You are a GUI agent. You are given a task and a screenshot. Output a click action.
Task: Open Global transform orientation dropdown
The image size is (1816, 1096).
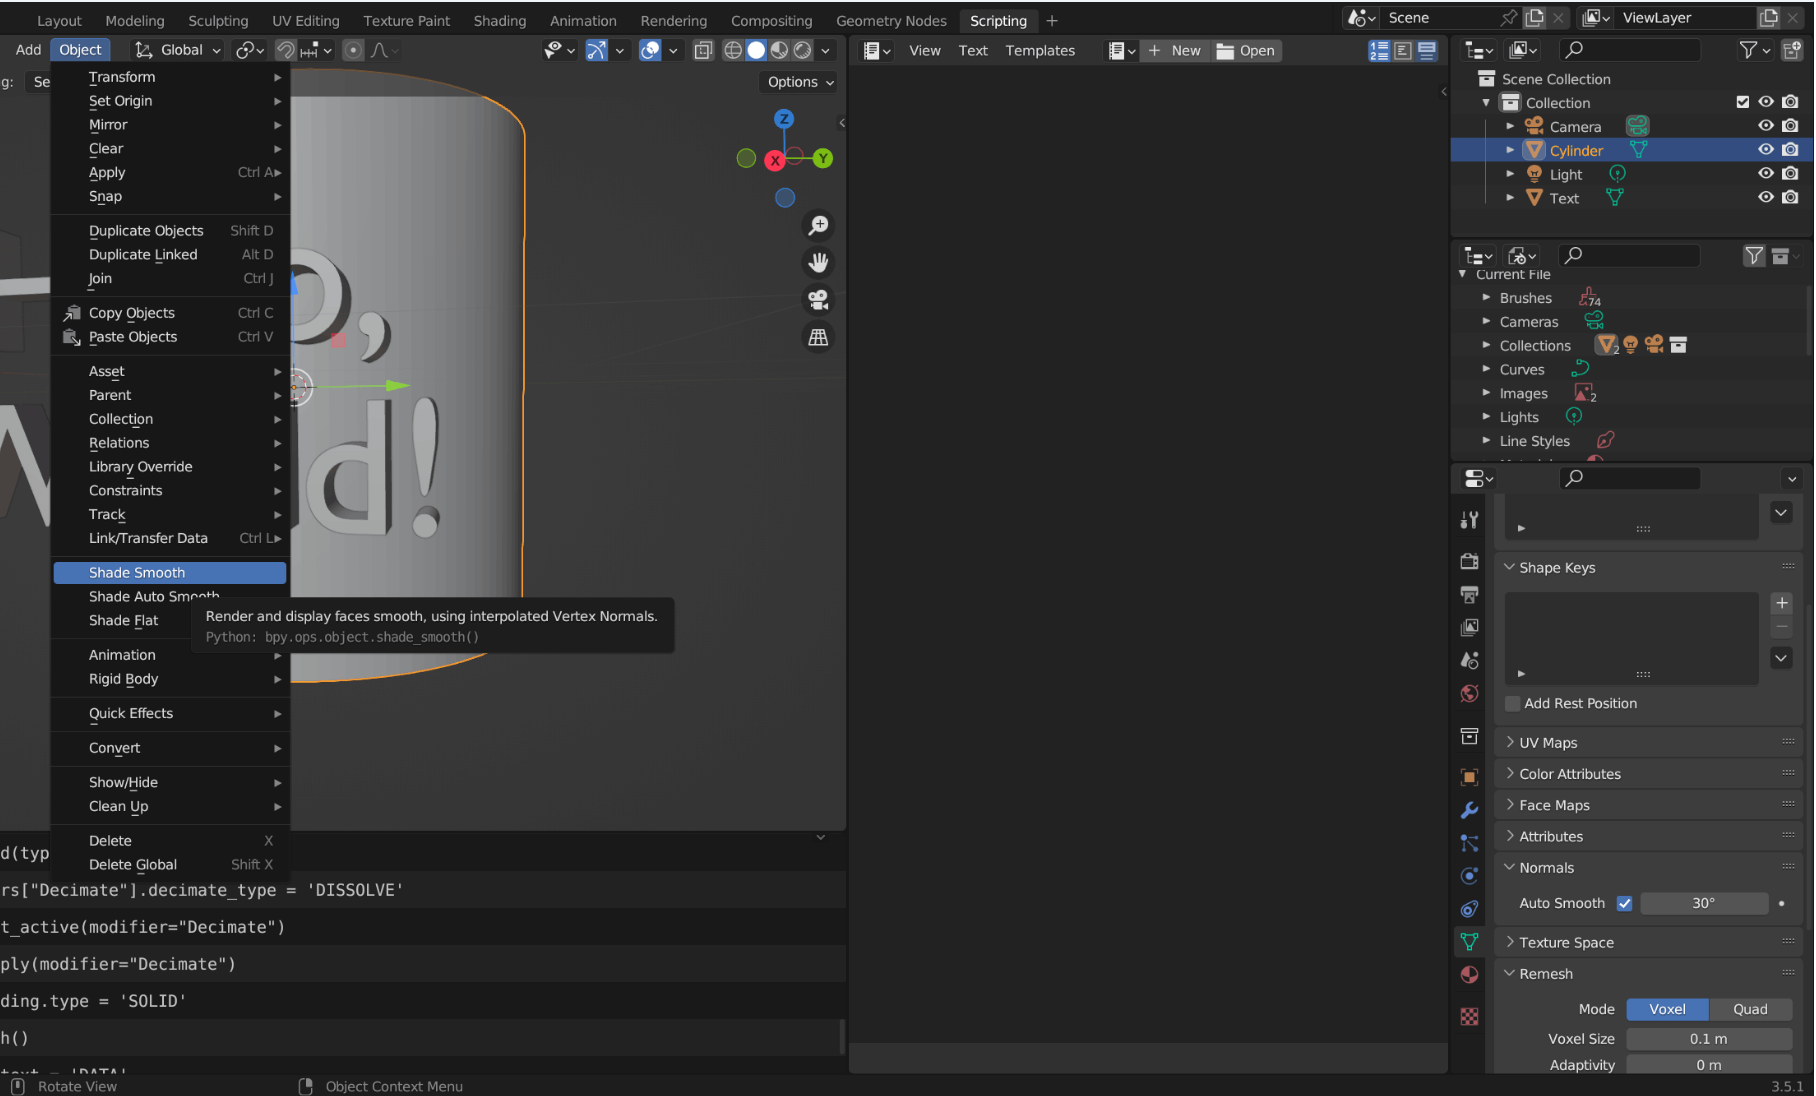point(179,50)
